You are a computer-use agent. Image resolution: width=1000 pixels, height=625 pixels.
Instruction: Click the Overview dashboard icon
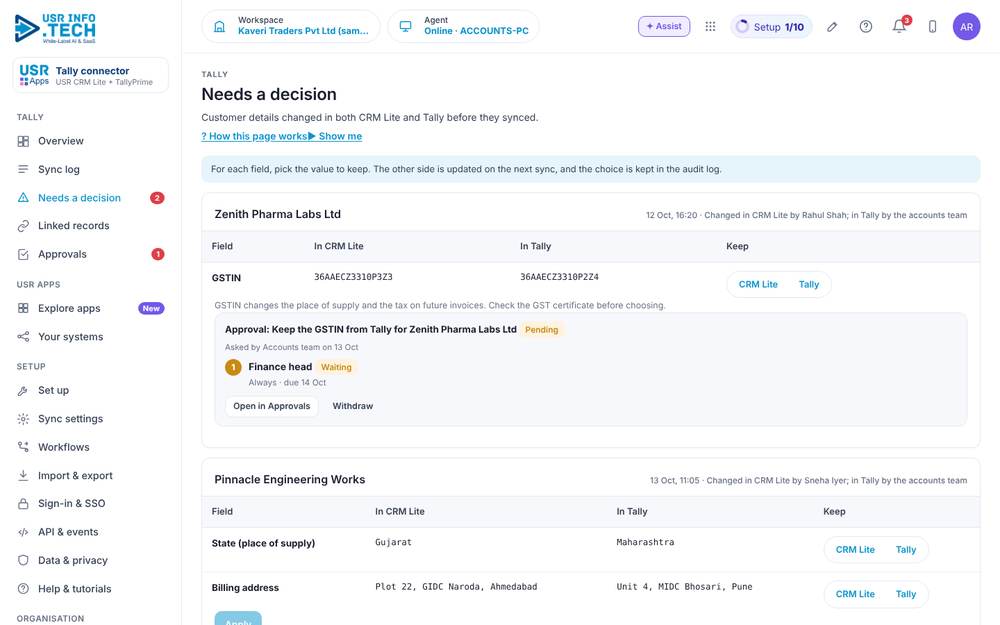pos(23,141)
